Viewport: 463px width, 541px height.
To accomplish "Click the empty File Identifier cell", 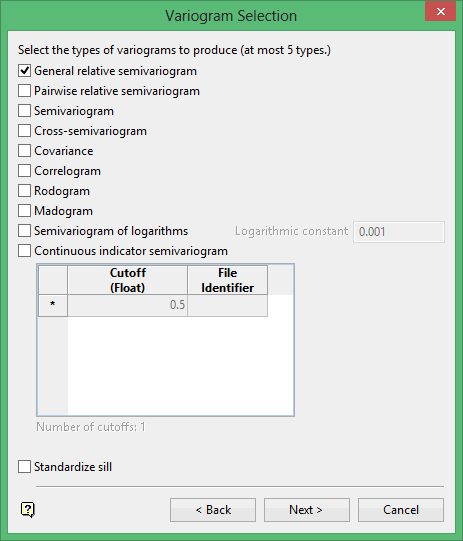I will click(227, 305).
